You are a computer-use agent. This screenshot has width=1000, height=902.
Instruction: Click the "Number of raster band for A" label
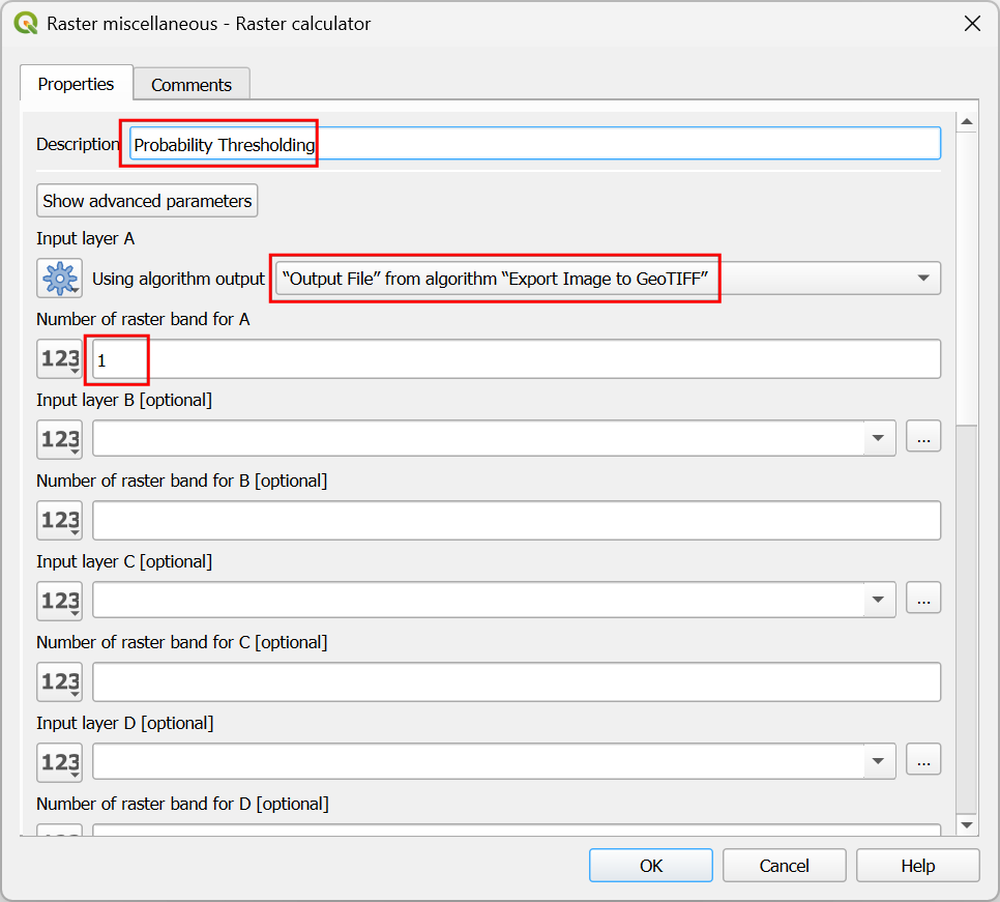(143, 319)
